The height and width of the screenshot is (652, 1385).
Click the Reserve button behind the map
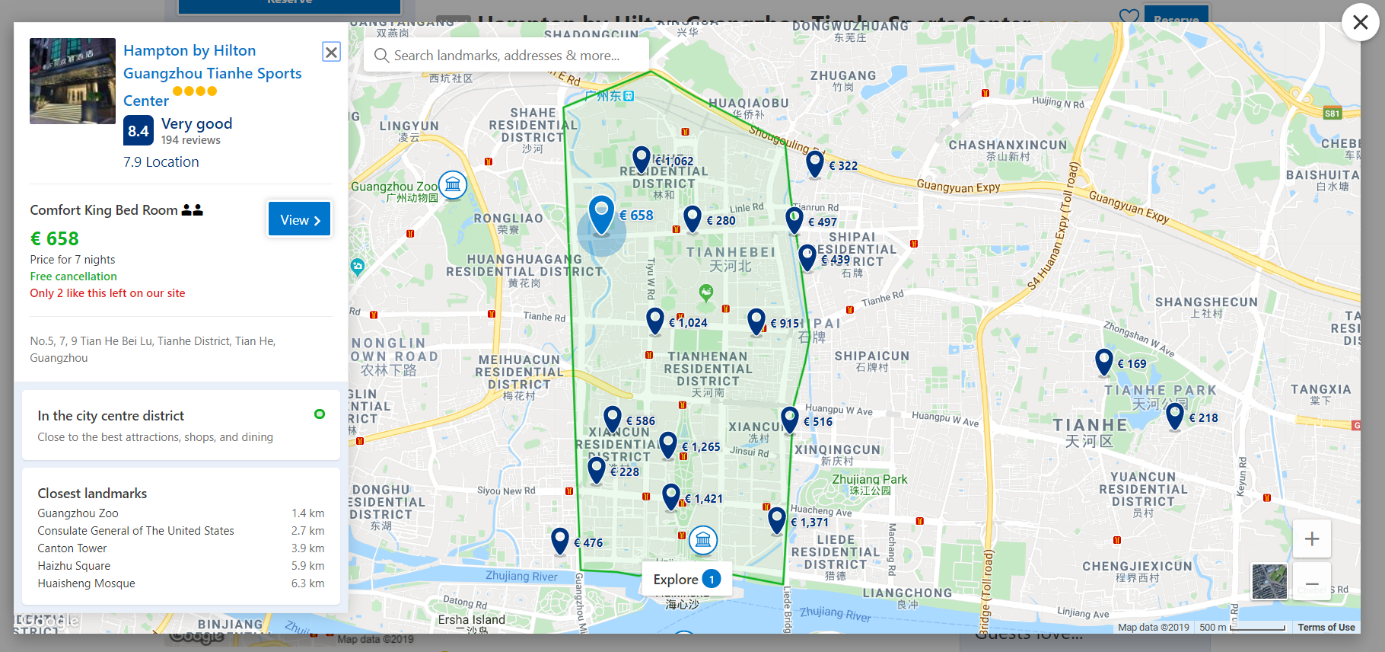1176,16
